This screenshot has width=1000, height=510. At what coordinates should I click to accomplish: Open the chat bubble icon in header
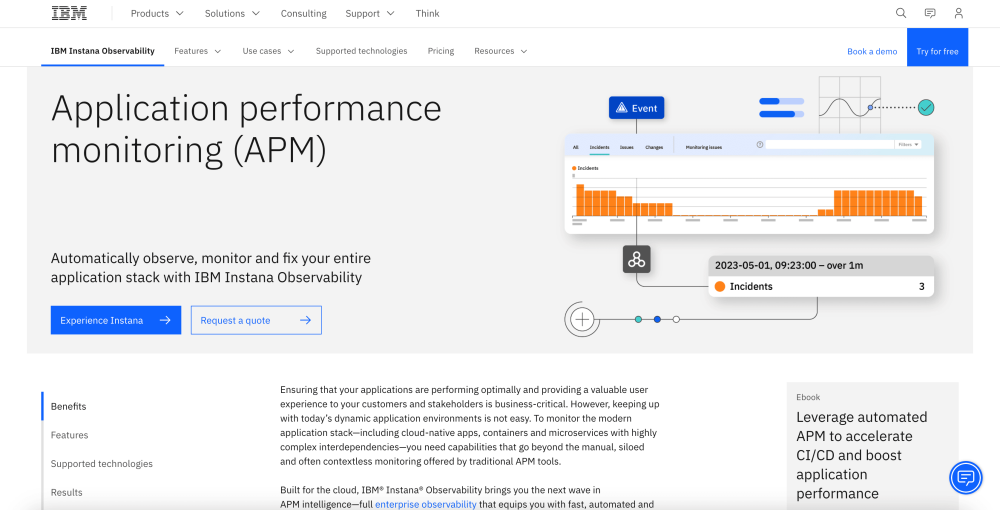click(x=930, y=13)
